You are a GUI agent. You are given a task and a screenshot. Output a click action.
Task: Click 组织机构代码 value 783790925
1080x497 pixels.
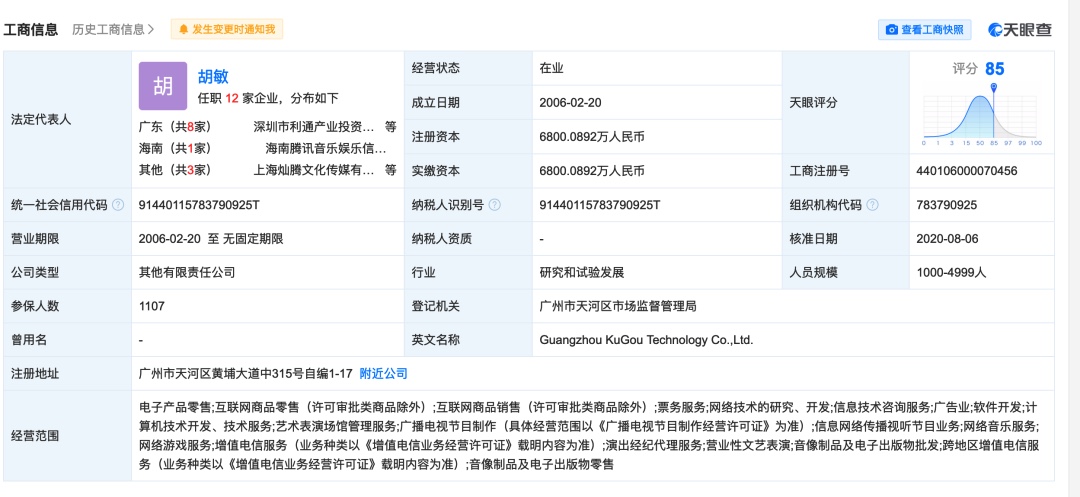(947, 205)
